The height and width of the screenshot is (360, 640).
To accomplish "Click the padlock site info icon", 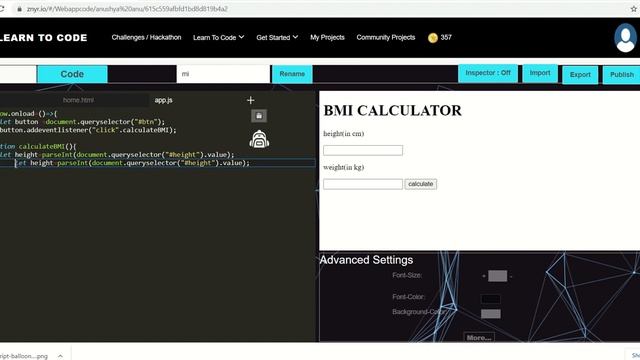I will coord(19,9).
